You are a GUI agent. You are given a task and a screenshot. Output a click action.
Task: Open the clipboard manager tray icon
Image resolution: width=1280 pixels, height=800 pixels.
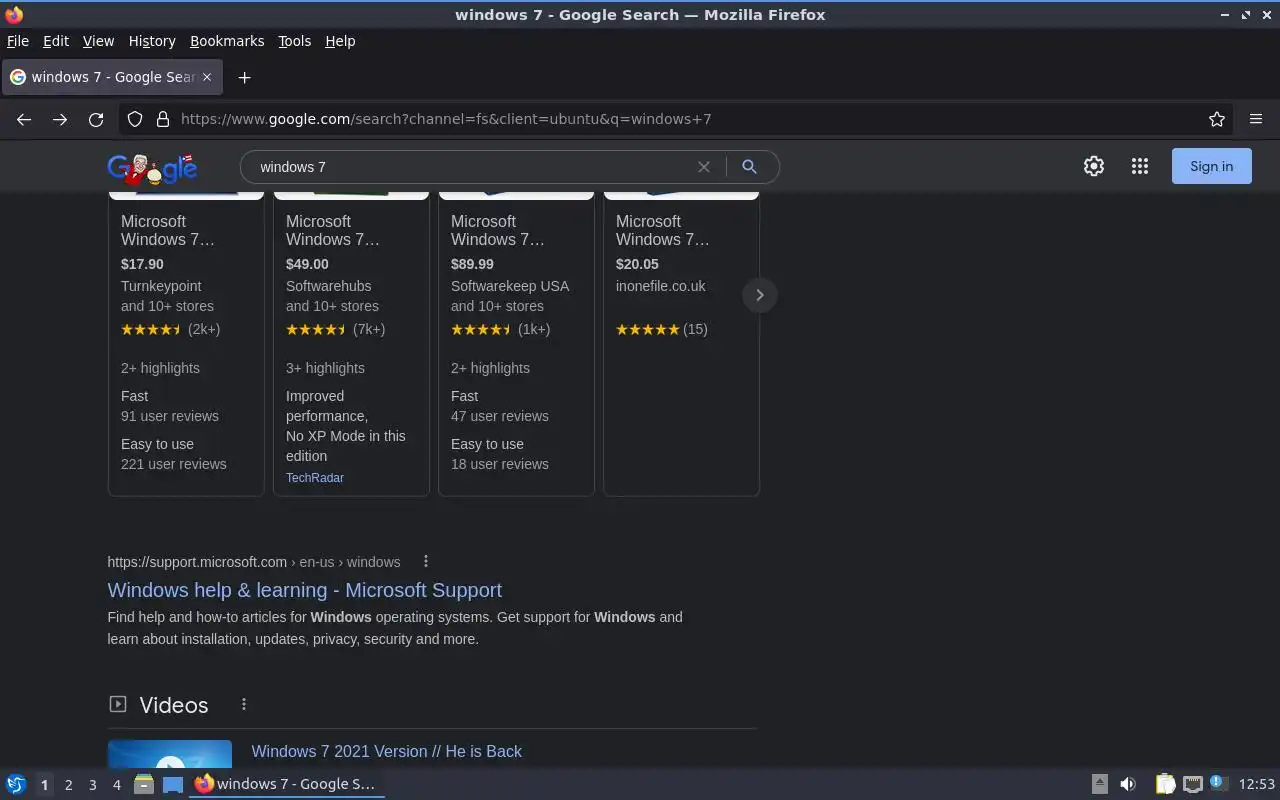click(x=1165, y=784)
